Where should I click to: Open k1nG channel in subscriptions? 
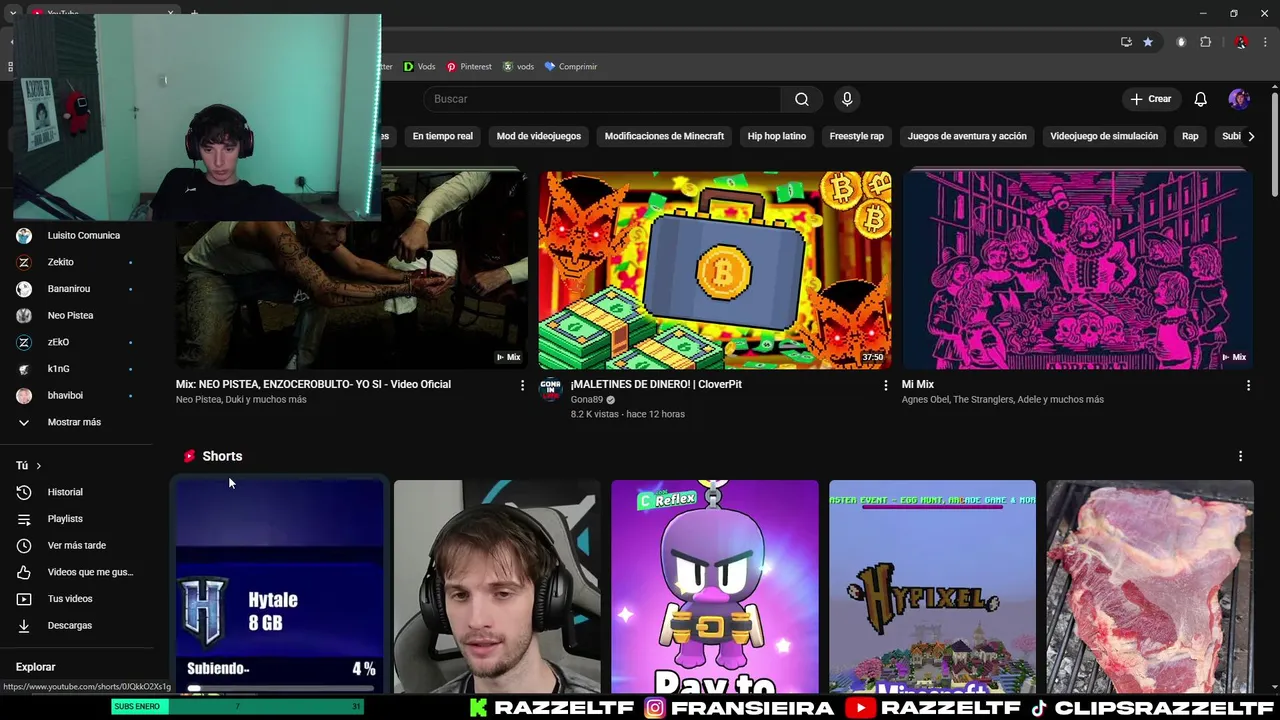click(77, 369)
